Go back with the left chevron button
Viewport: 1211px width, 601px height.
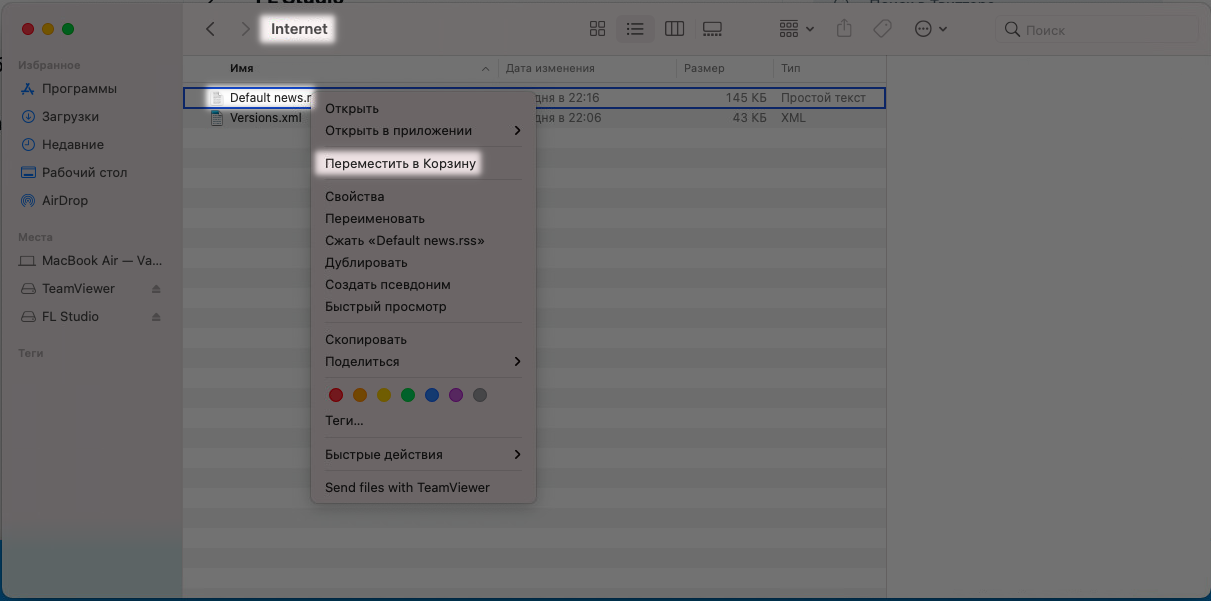click(x=210, y=29)
